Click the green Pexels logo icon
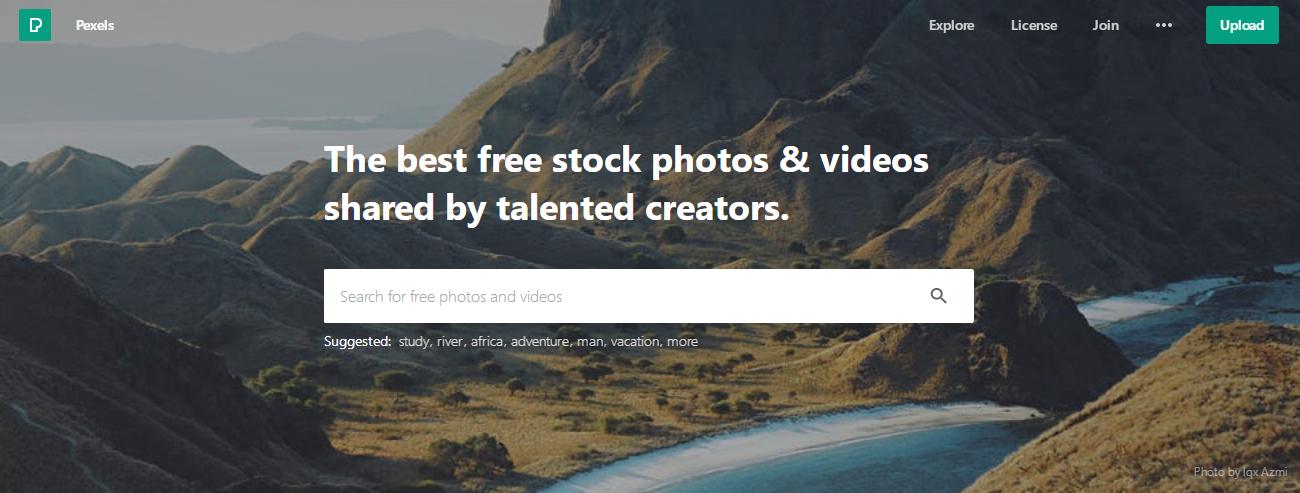Image resolution: width=1300 pixels, height=493 pixels. 35,25
